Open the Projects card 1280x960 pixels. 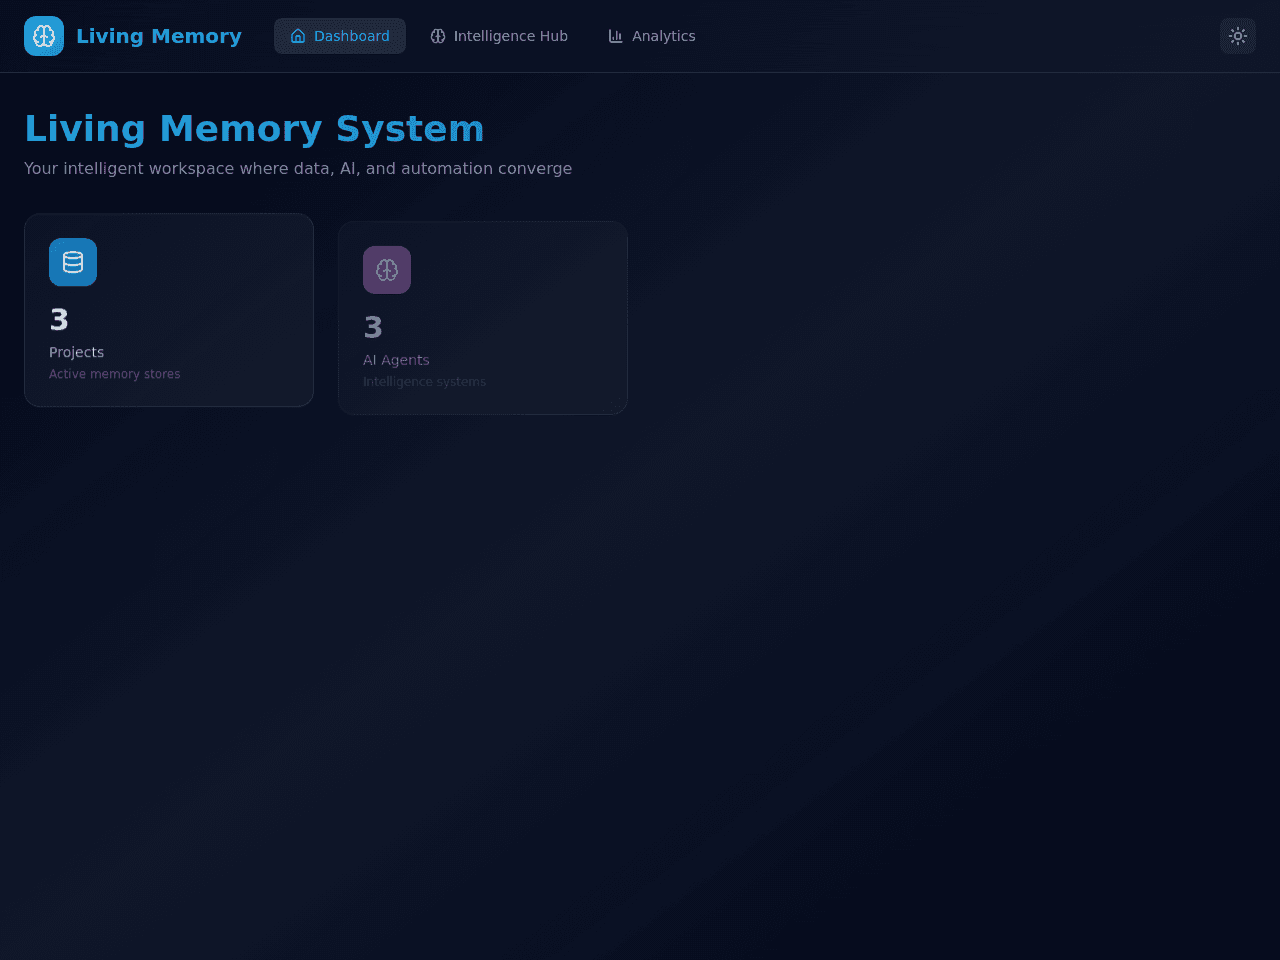coord(169,310)
